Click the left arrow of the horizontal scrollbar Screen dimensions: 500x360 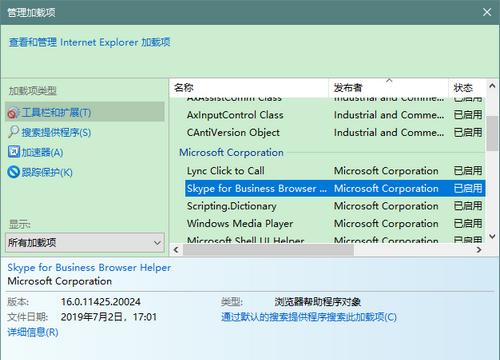176,250
